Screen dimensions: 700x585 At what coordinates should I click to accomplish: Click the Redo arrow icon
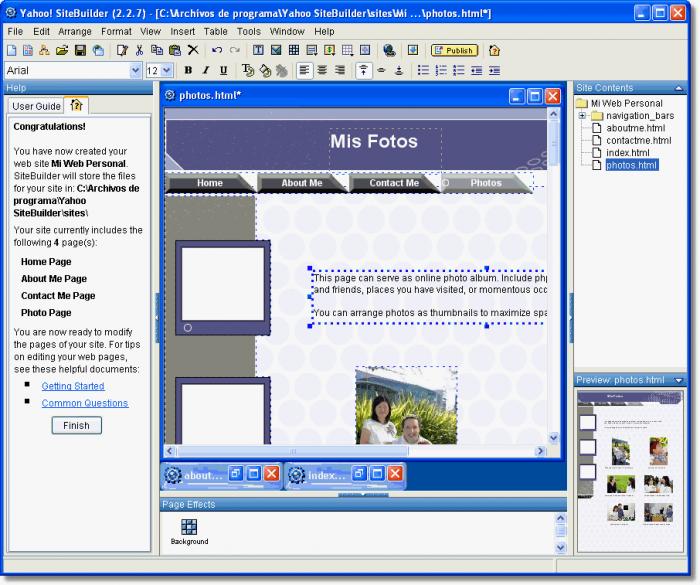tap(235, 50)
